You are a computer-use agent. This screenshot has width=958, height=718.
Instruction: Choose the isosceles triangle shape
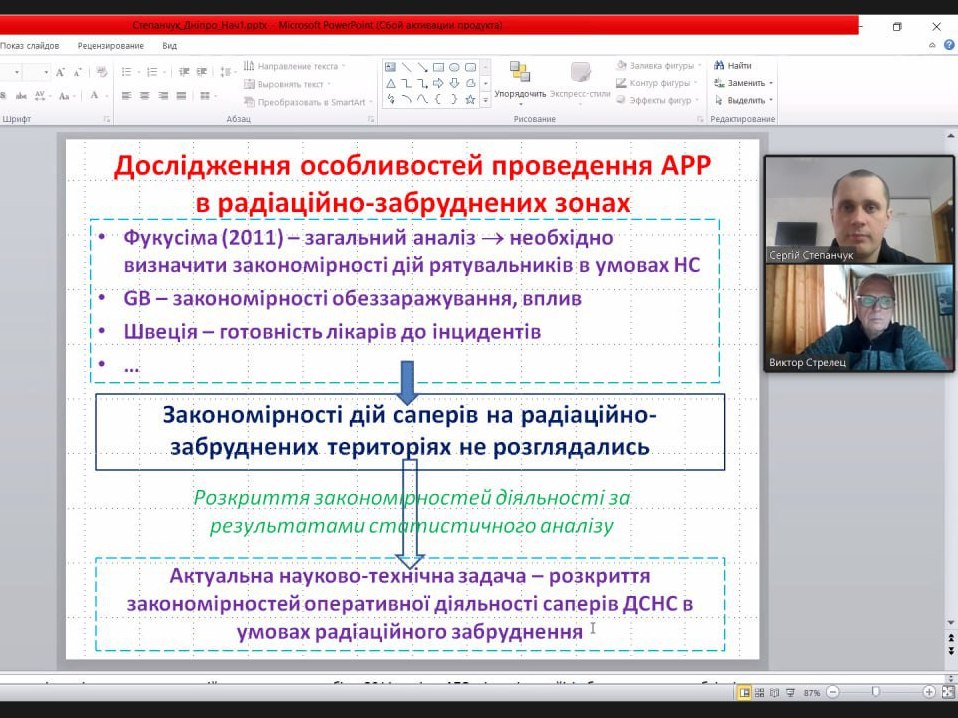391,83
